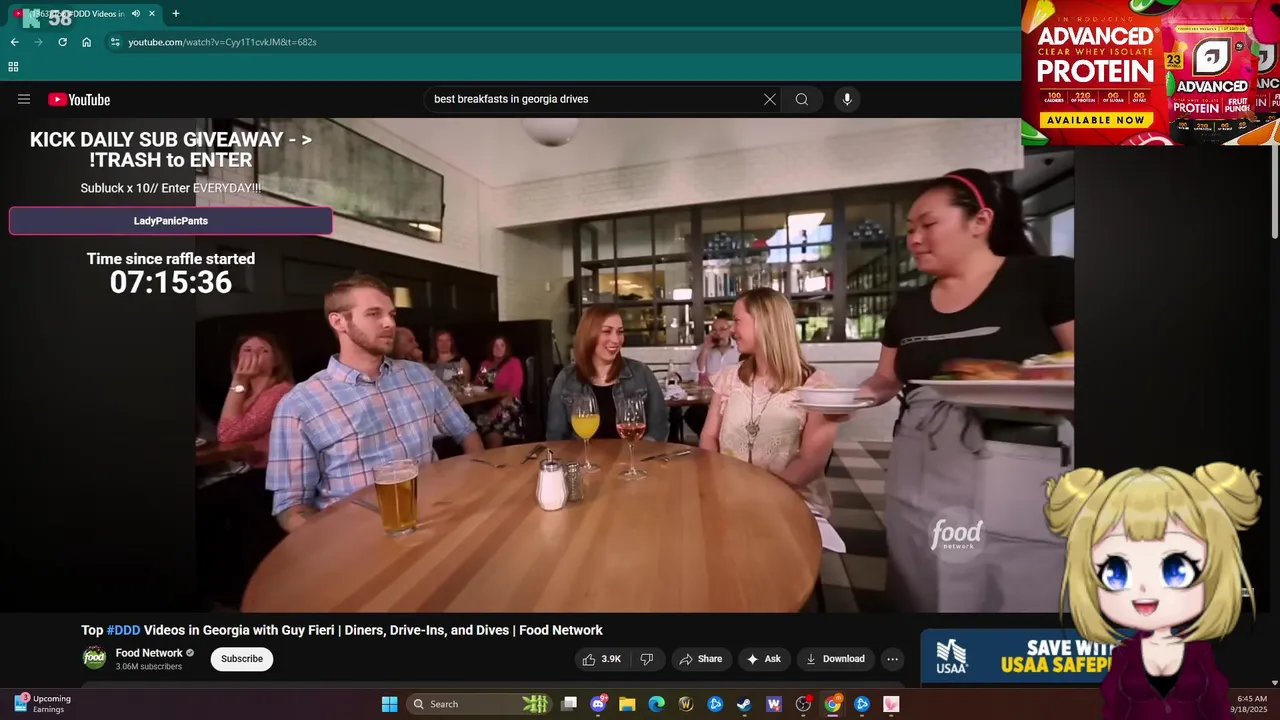The image size is (1280, 720).
Task: Open the Share dialog
Action: 700,659
